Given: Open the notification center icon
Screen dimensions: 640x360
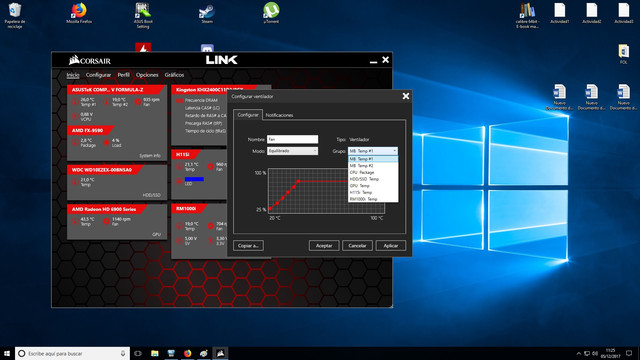Looking at the screenshot, I should (x=629, y=353).
